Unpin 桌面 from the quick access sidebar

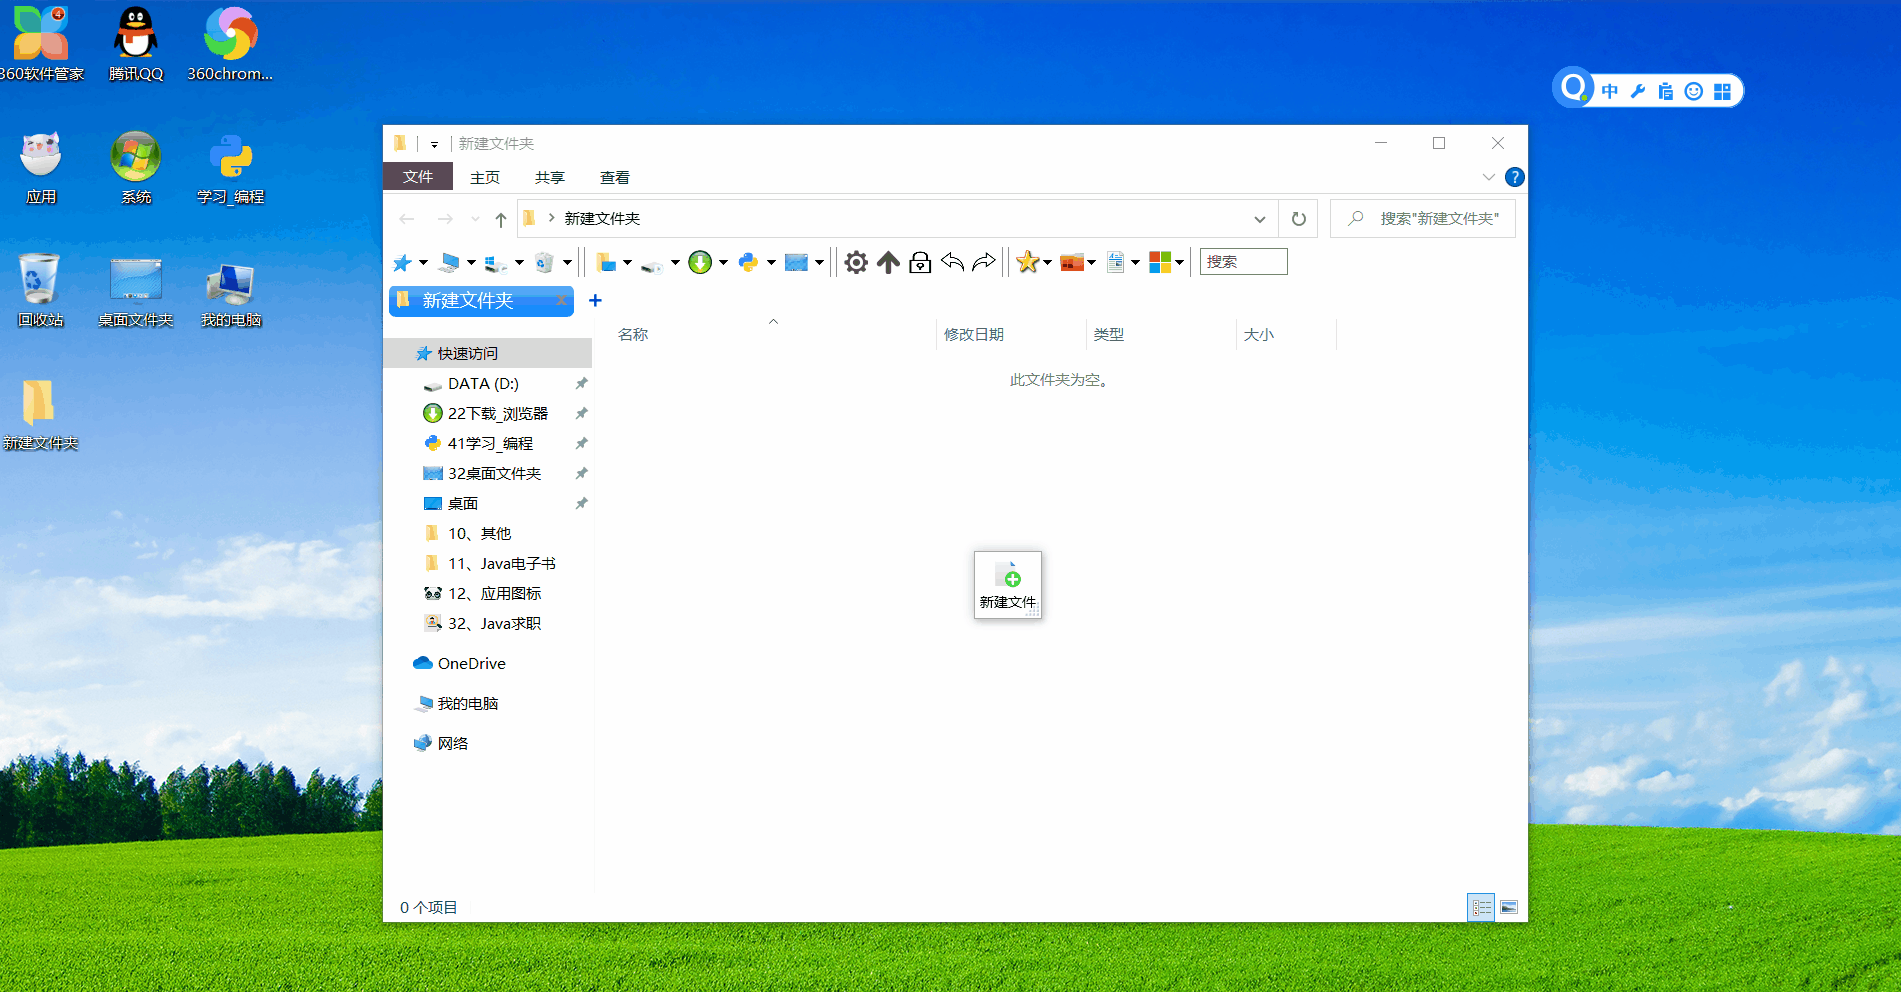(x=581, y=503)
